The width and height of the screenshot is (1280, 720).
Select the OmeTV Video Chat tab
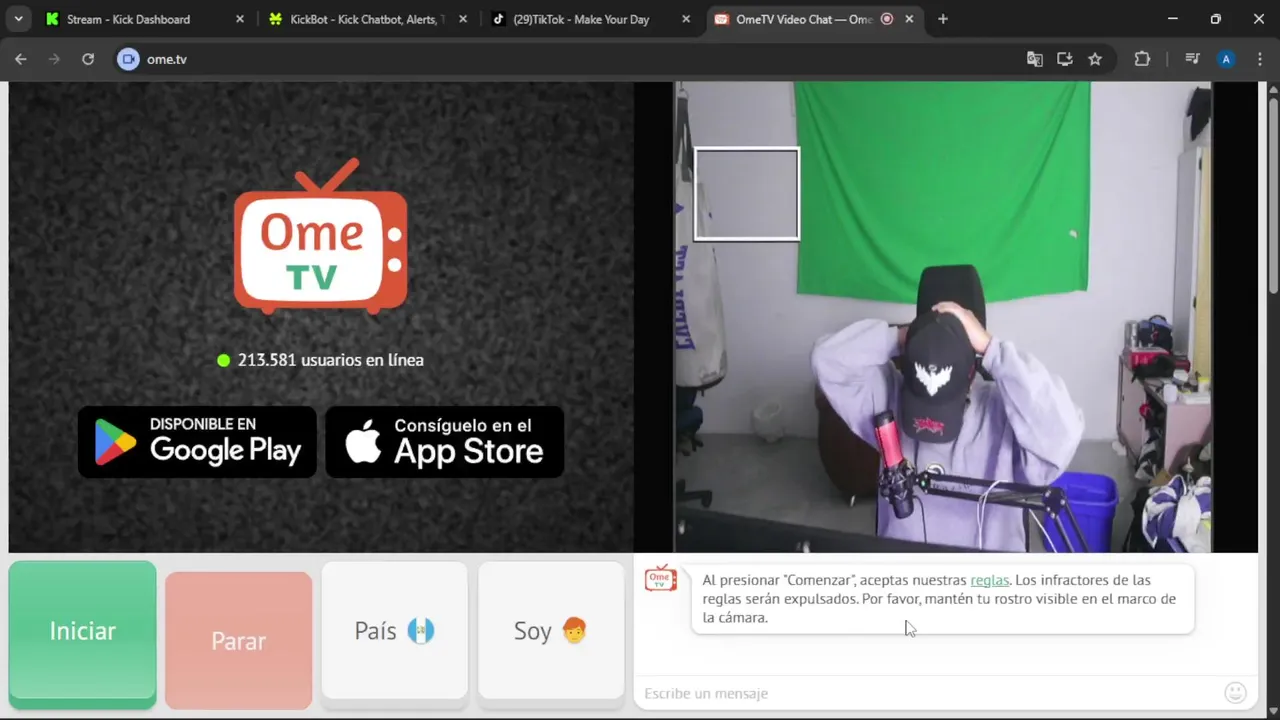(x=813, y=19)
